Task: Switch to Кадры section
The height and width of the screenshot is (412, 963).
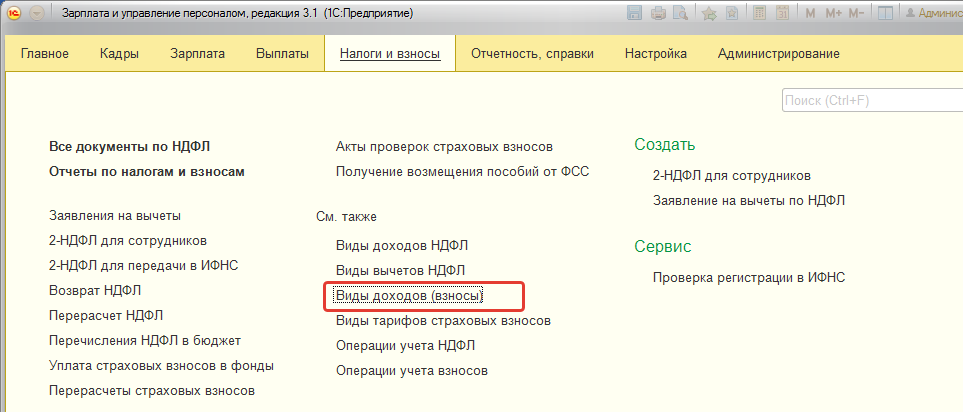Action: (119, 54)
